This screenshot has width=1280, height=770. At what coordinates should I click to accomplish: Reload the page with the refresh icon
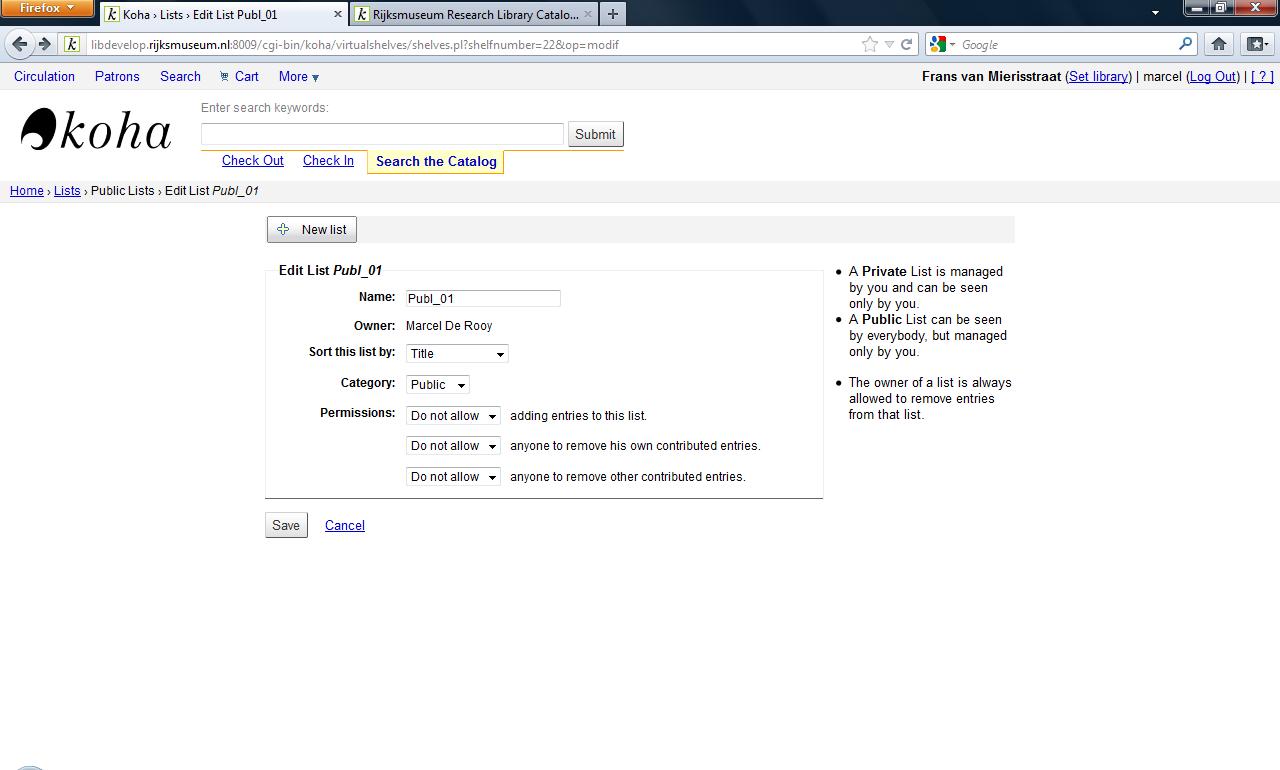click(x=907, y=44)
